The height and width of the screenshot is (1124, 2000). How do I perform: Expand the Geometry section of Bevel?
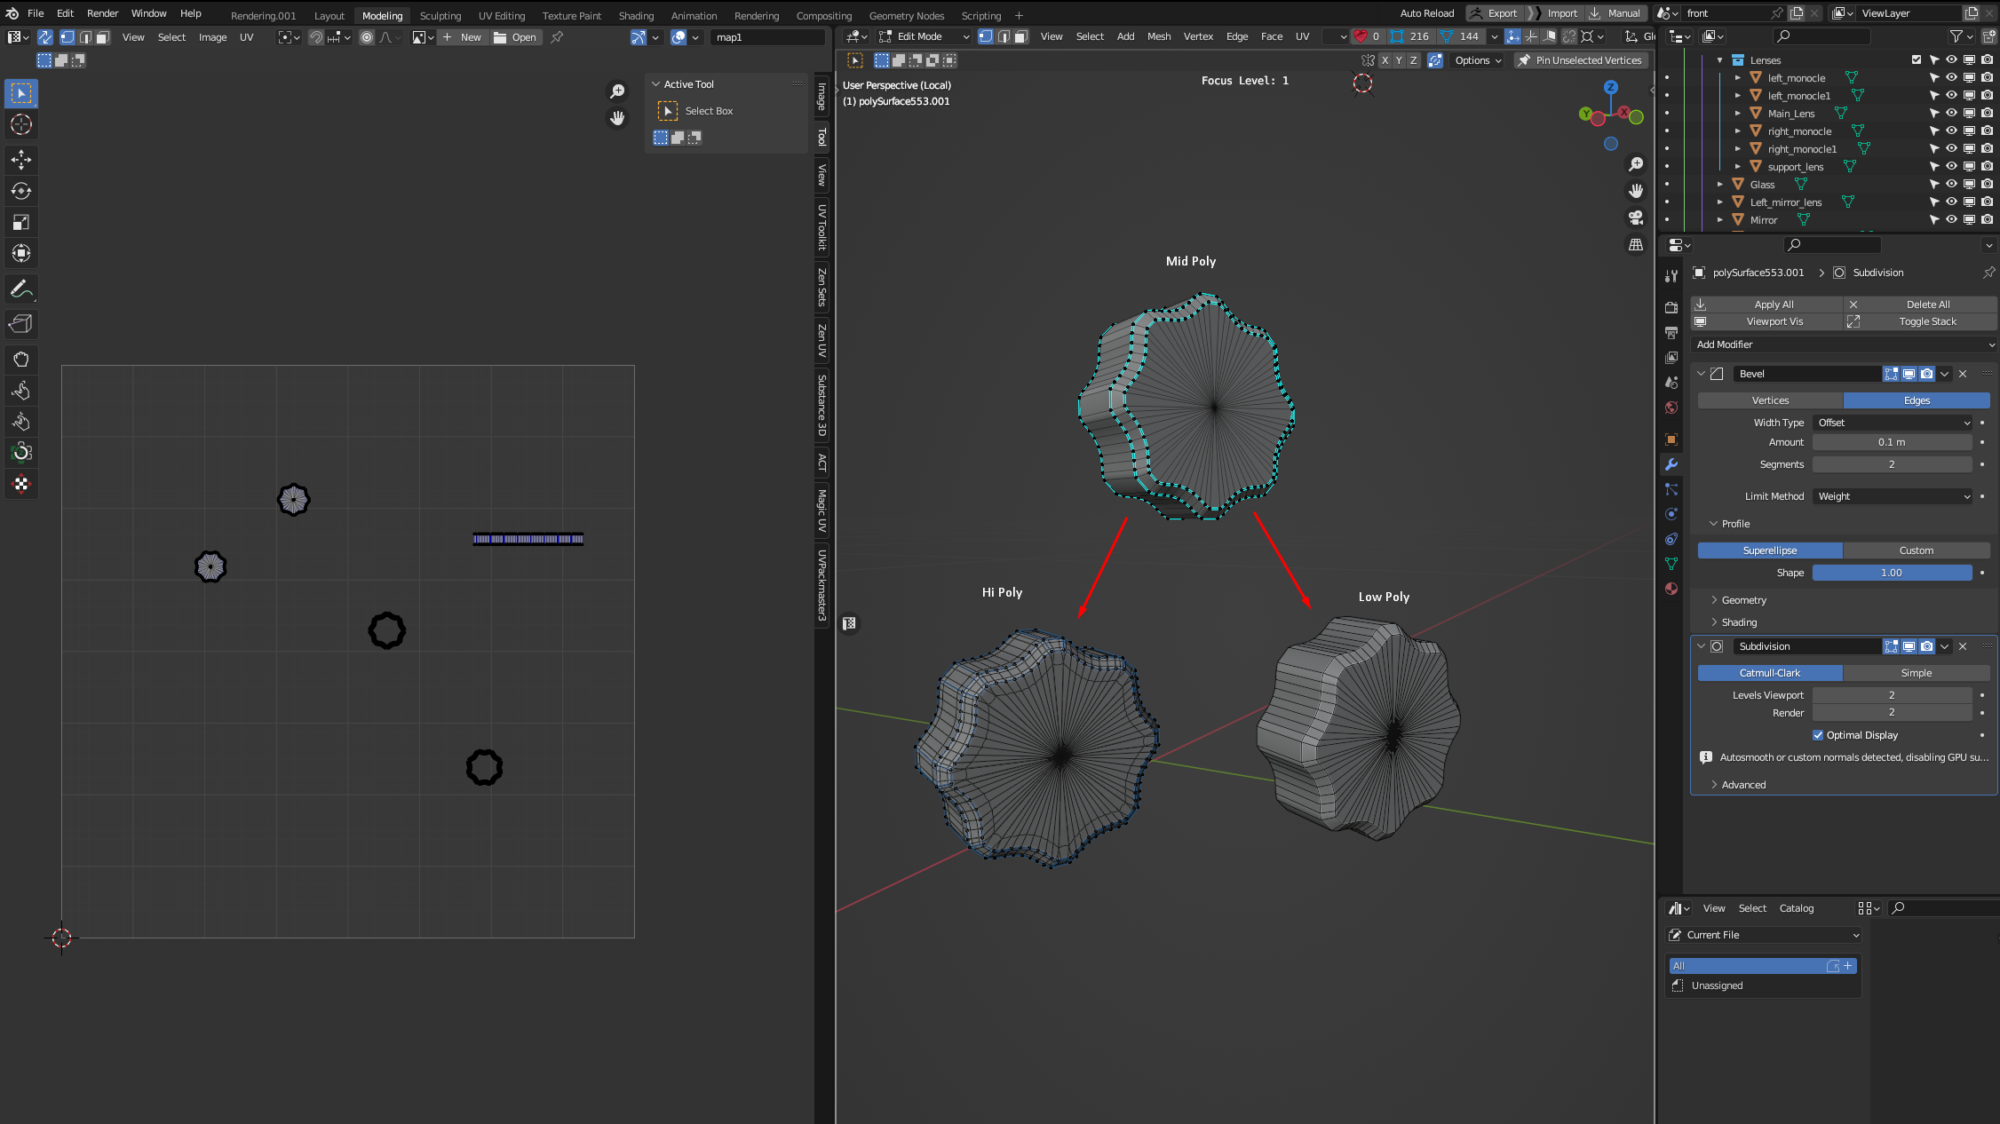[x=1744, y=600]
